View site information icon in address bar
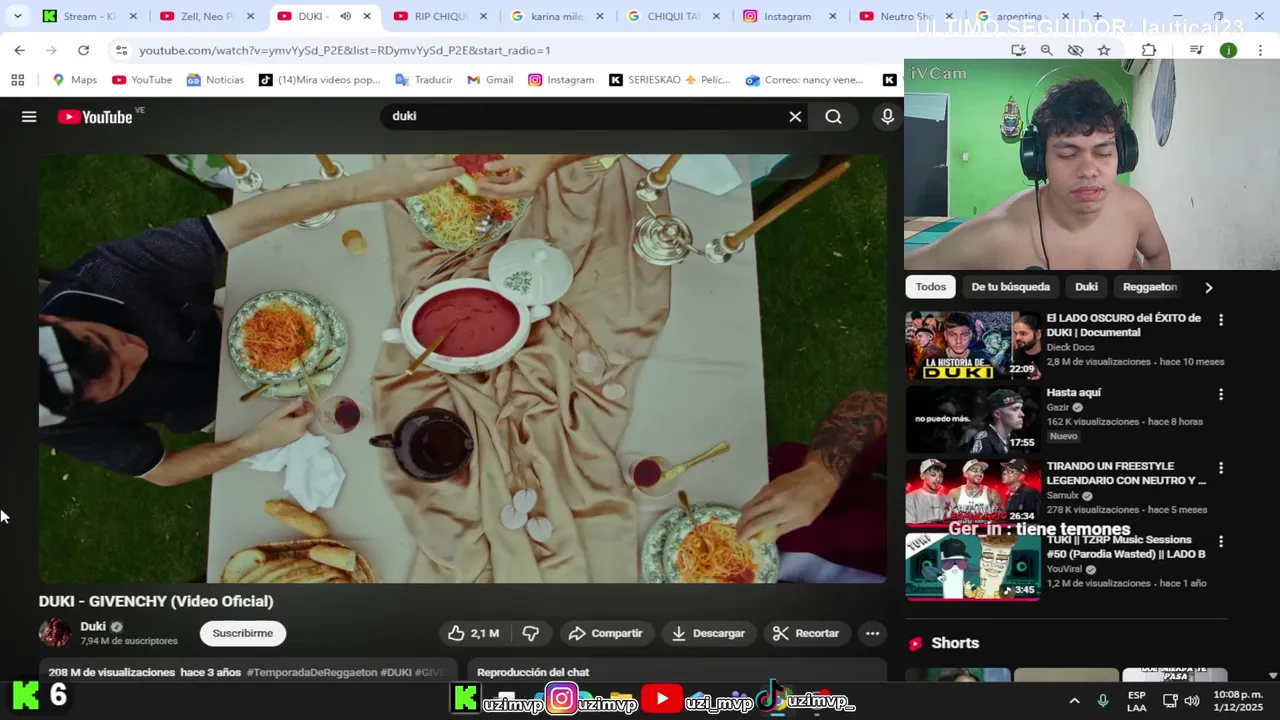The height and width of the screenshot is (720, 1280). click(121, 50)
